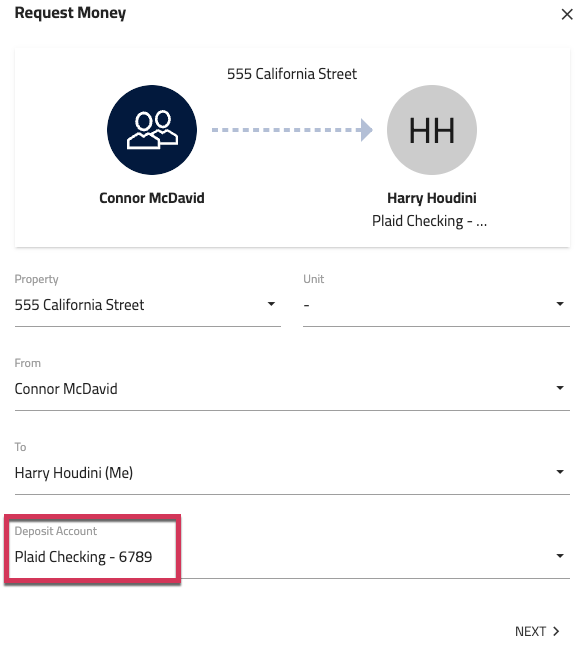585x652 pixels.
Task: Open the Deposit Account dropdown arrow
Action: click(x=560, y=556)
